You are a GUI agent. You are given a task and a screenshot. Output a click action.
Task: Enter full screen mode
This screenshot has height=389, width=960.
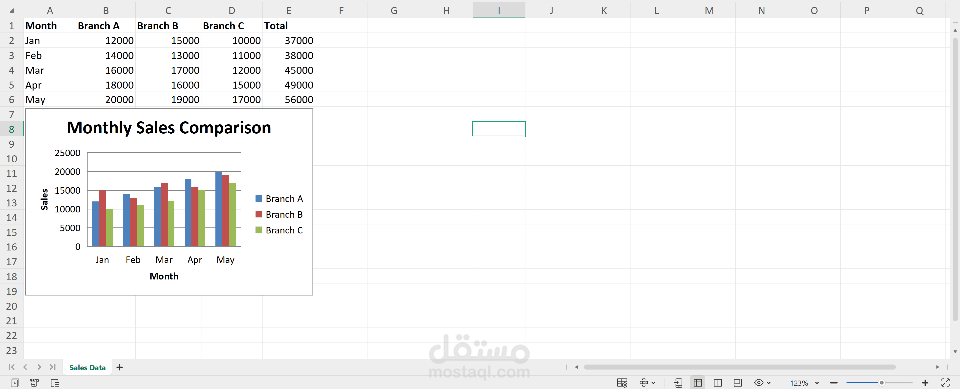click(946, 383)
